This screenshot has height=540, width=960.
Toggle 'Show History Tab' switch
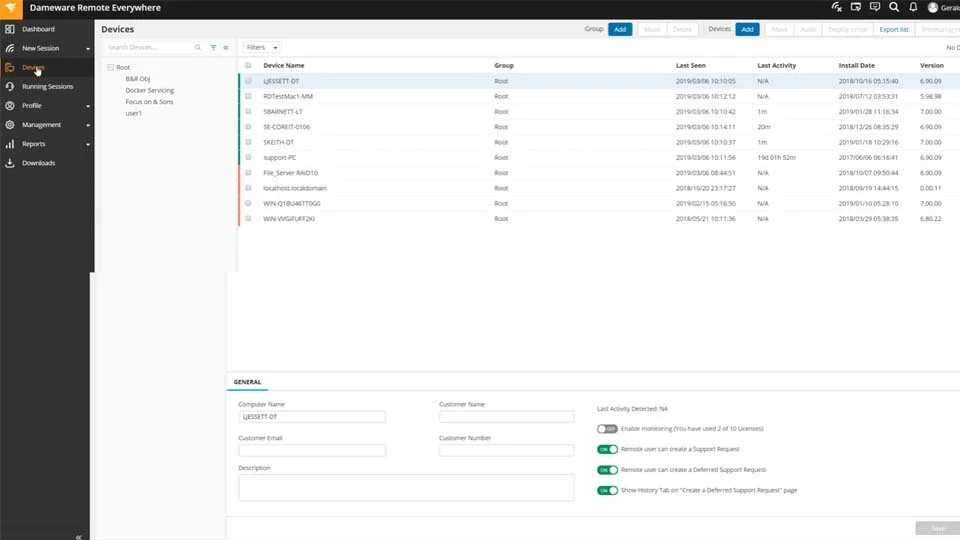pyautogui.click(x=607, y=490)
